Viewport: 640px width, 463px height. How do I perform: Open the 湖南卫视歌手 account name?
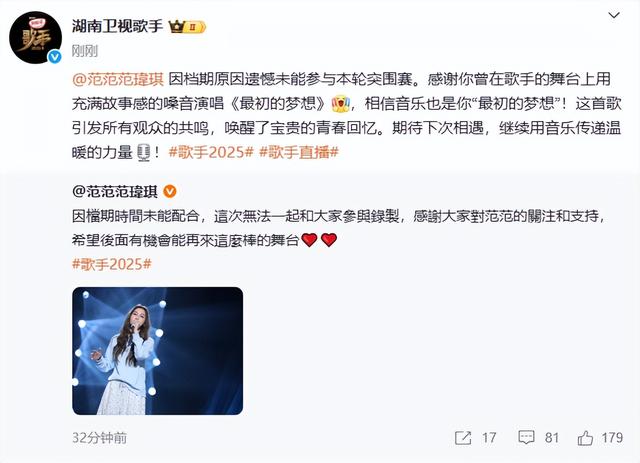coord(118,27)
